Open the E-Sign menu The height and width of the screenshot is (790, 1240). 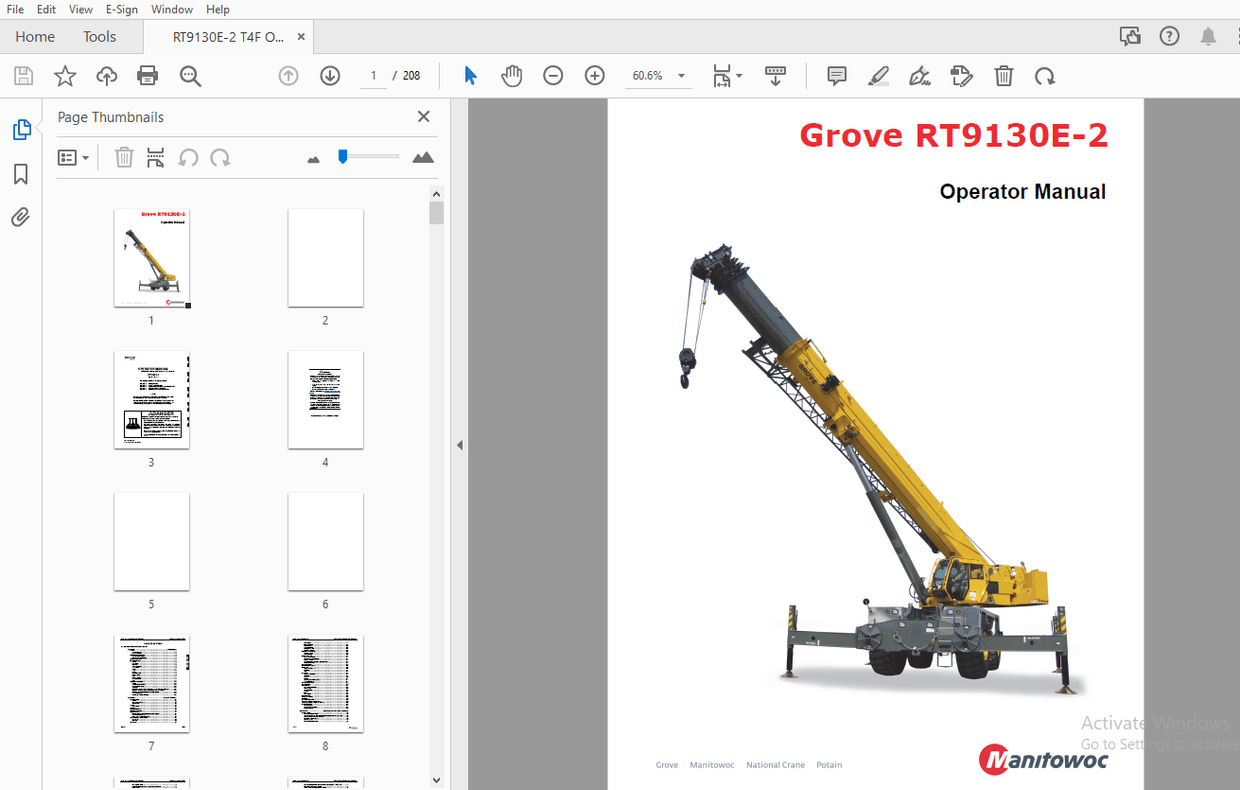tap(121, 9)
